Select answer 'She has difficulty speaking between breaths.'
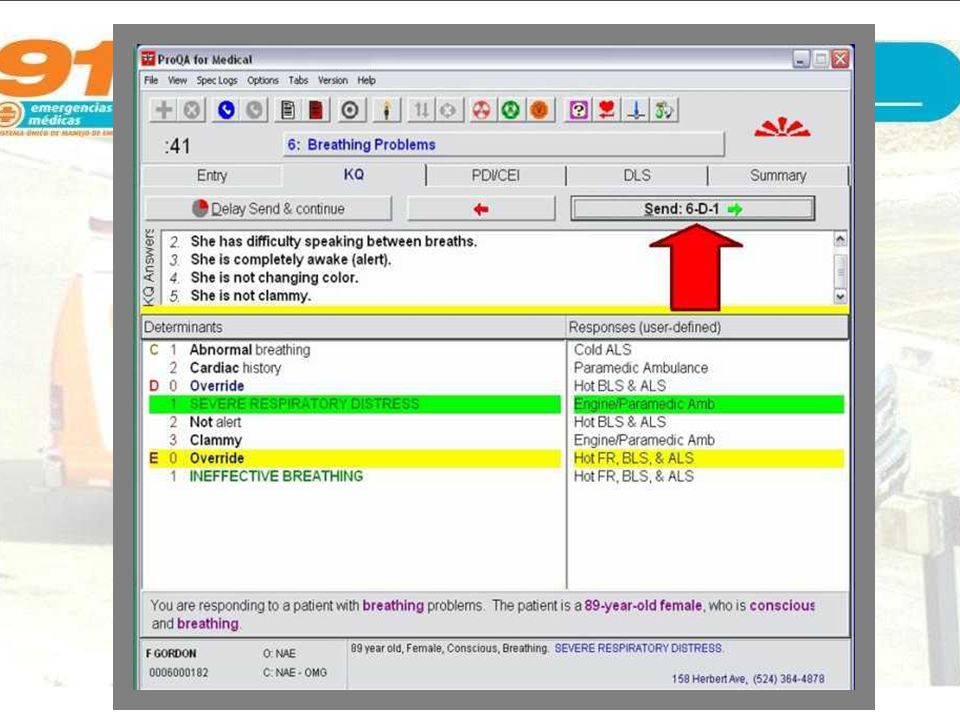 [x=334, y=241]
